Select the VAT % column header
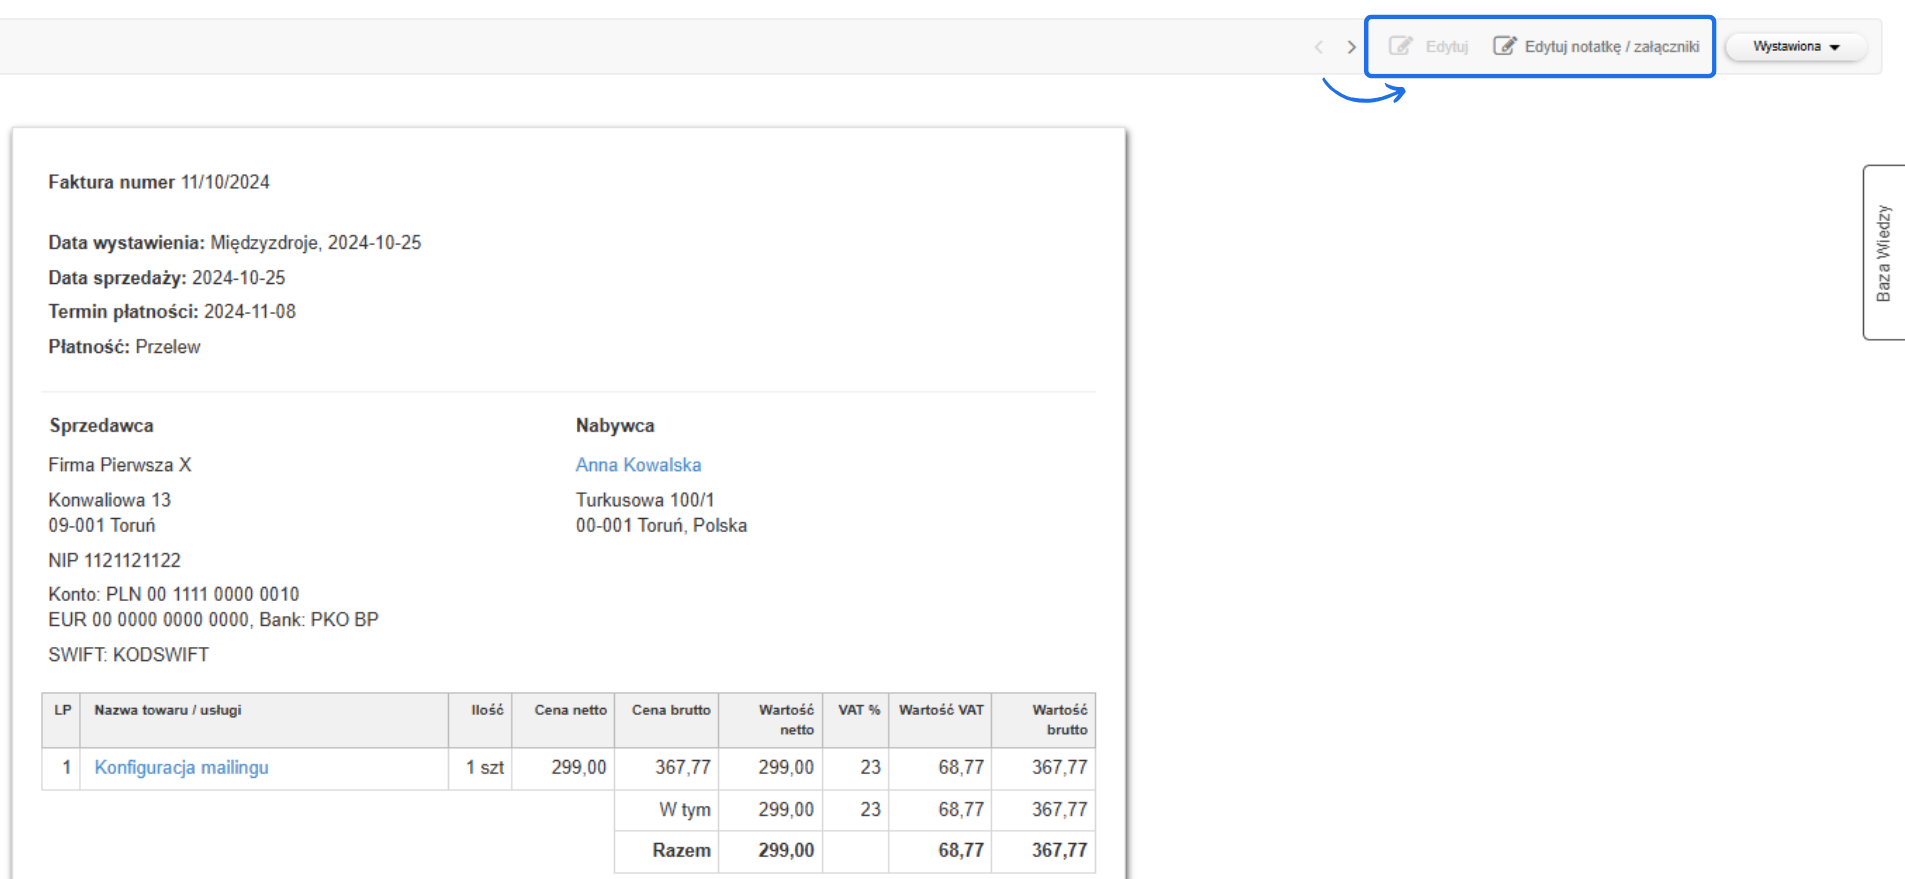The height and width of the screenshot is (879, 1905). (858, 710)
